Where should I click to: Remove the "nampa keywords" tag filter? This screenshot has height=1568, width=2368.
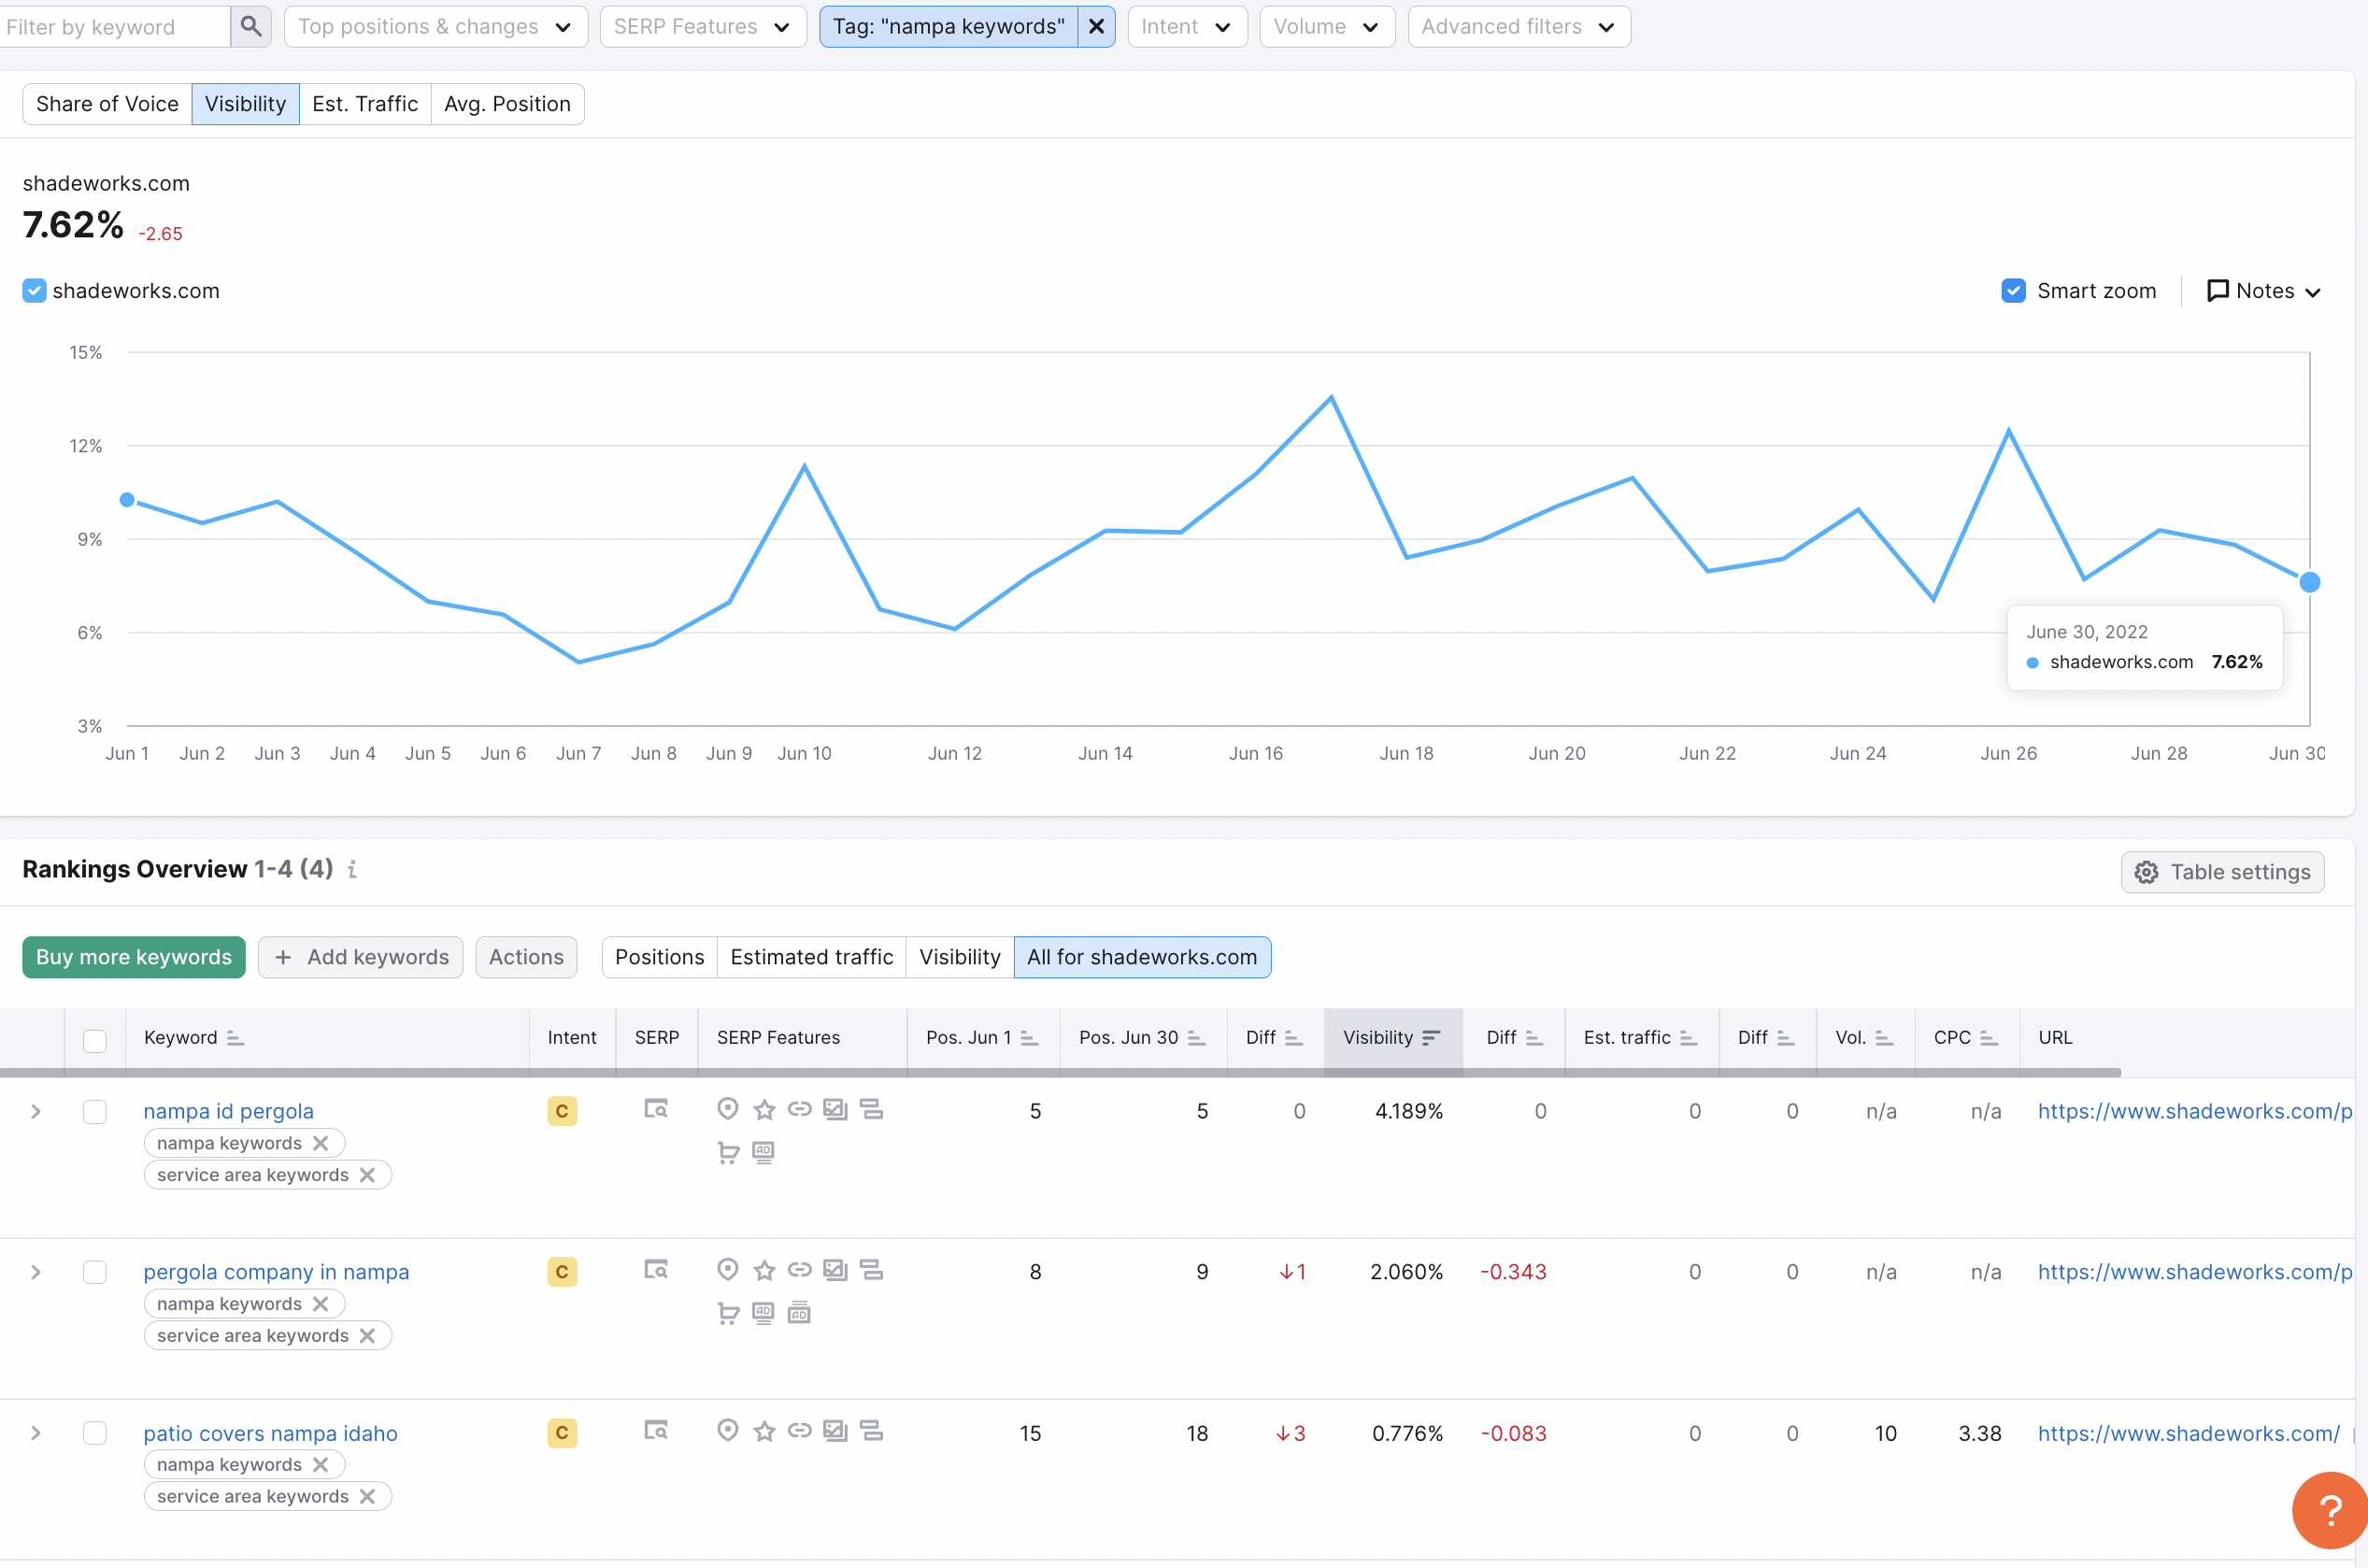coord(1096,26)
